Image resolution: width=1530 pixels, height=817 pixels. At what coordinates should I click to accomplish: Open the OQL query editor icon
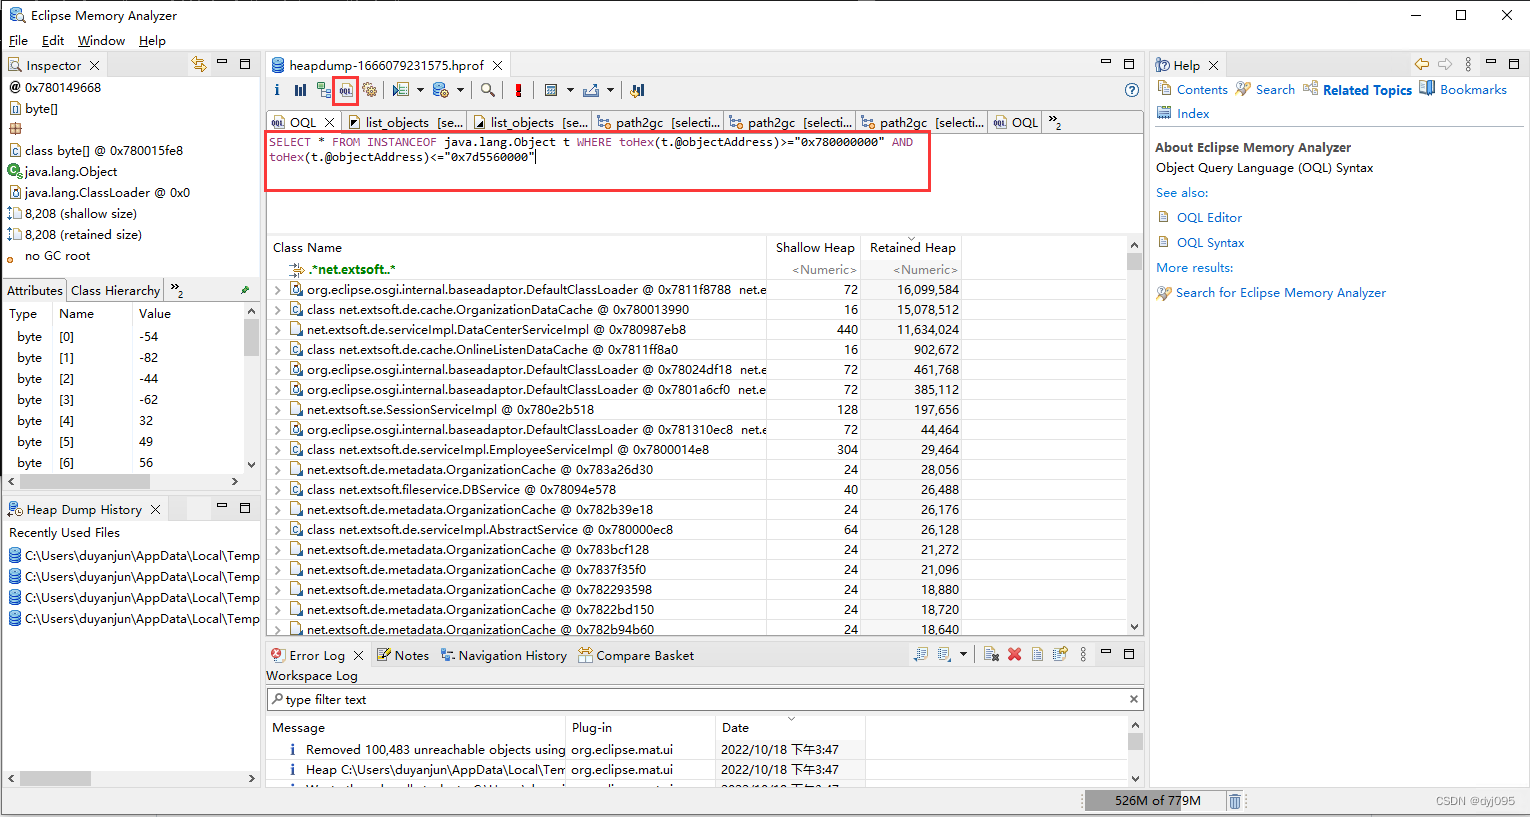point(346,90)
